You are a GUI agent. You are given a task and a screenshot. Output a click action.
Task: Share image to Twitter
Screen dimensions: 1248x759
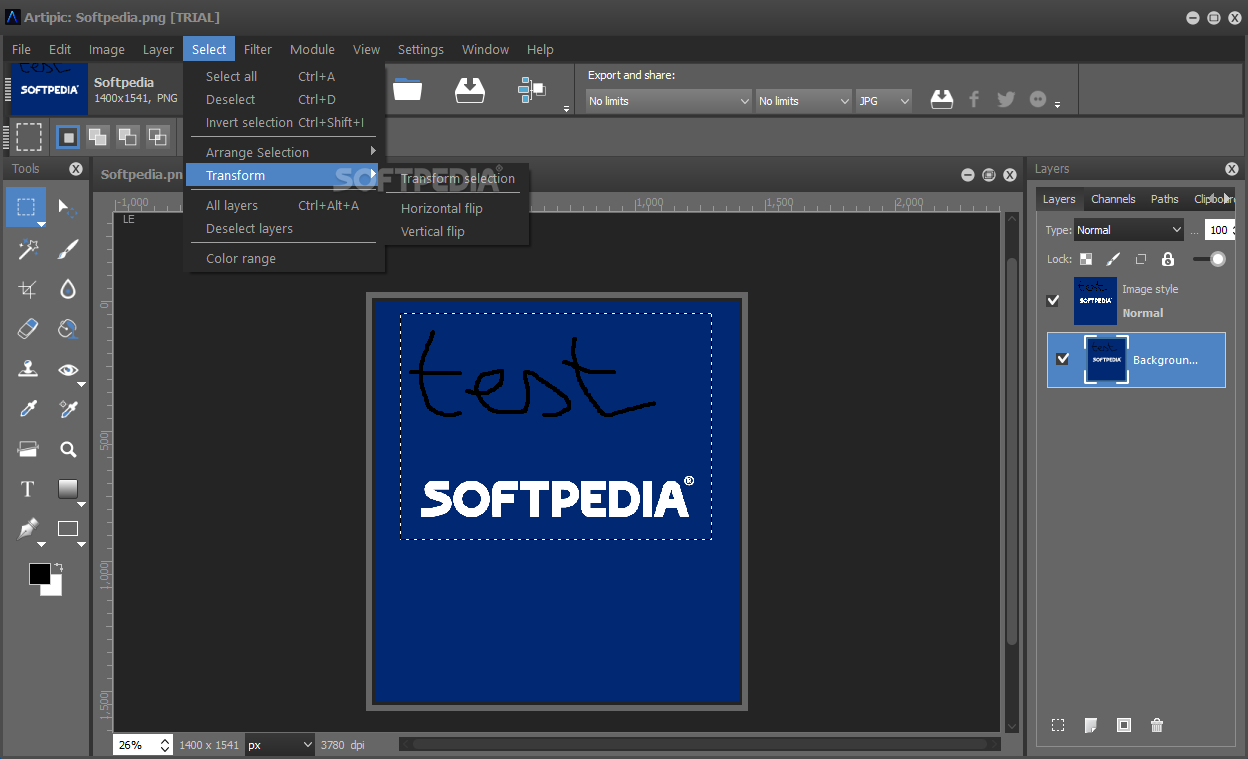click(x=1006, y=99)
